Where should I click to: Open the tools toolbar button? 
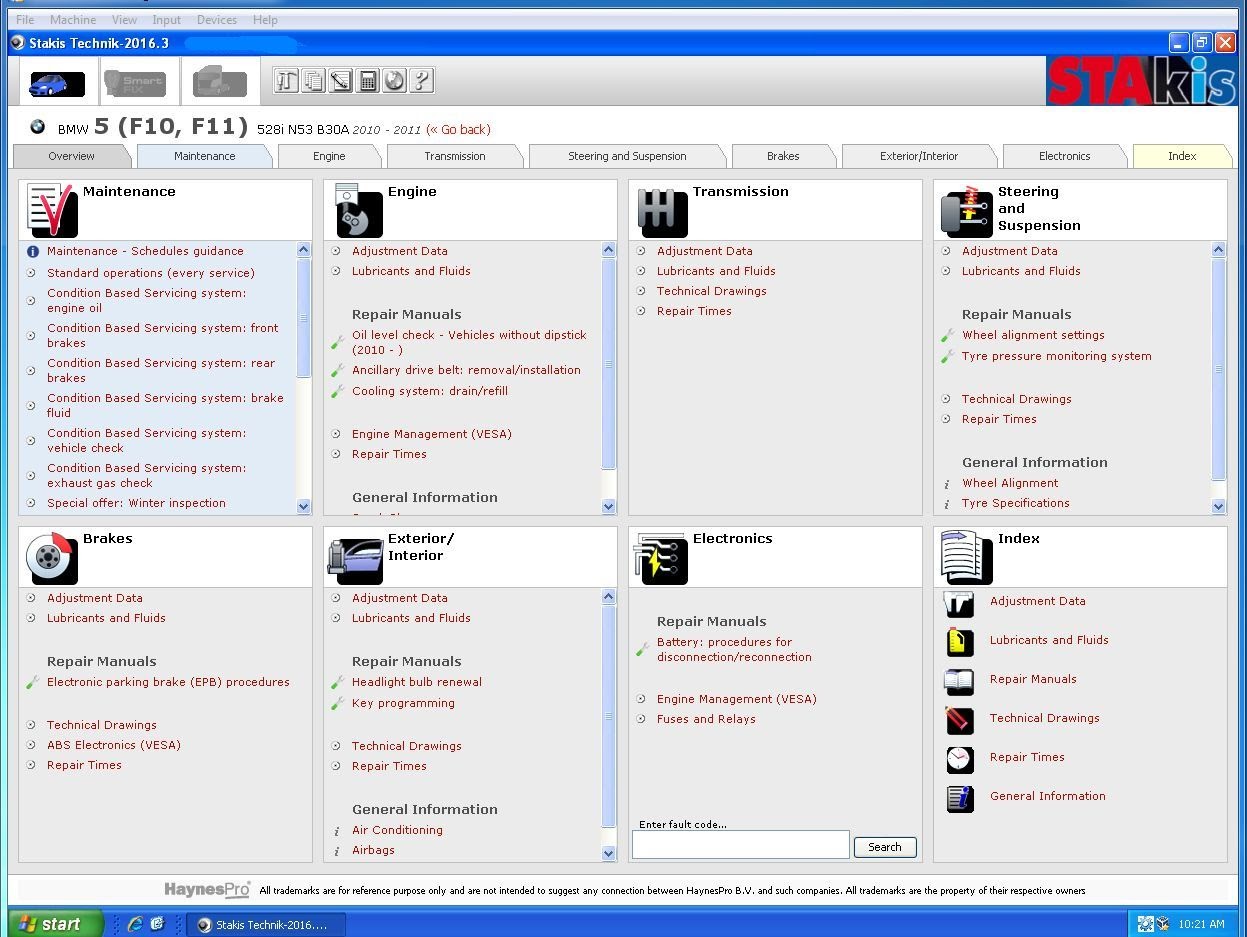(x=286, y=81)
